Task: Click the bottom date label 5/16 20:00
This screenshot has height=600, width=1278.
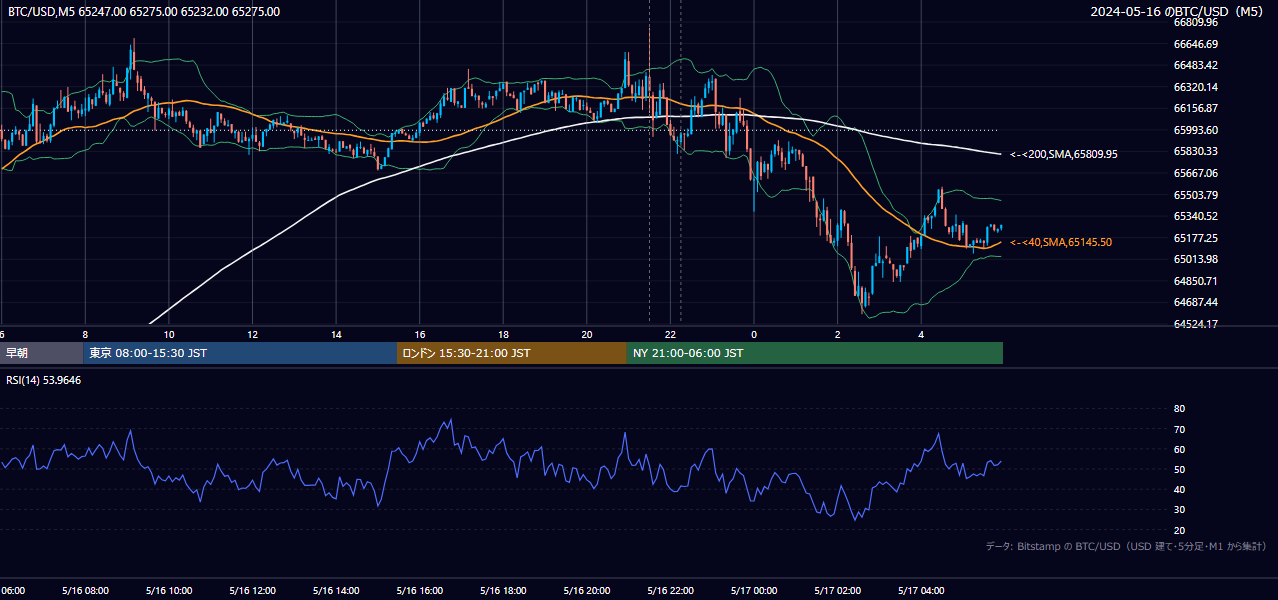Action: tap(587, 591)
